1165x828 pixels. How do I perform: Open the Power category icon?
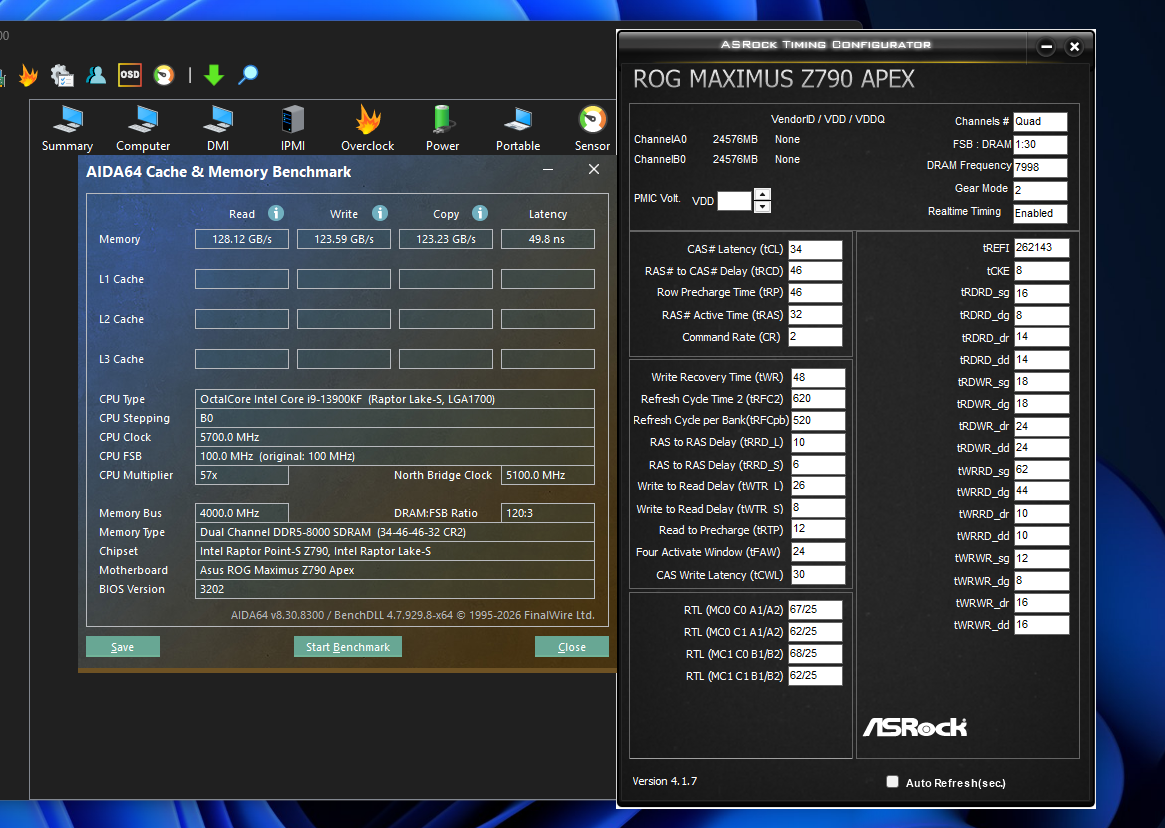[442, 128]
